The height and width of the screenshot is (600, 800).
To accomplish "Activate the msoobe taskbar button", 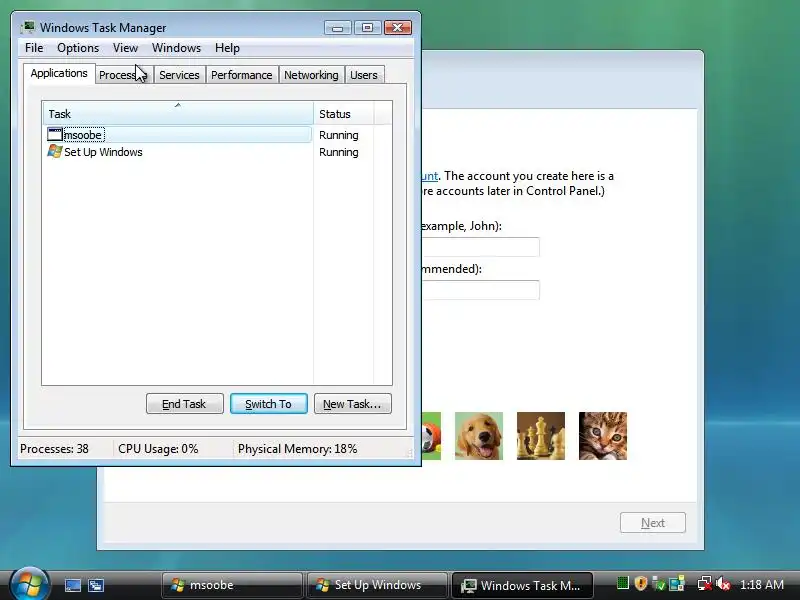I will click(232, 585).
